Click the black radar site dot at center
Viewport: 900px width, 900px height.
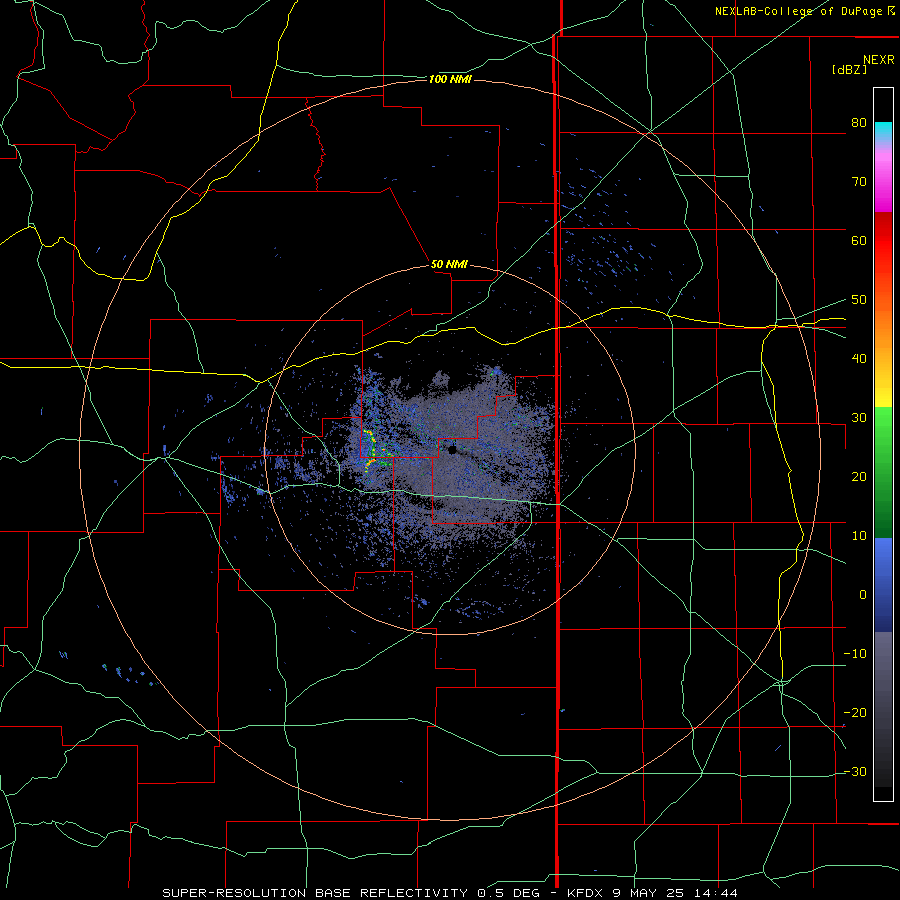coord(453,450)
